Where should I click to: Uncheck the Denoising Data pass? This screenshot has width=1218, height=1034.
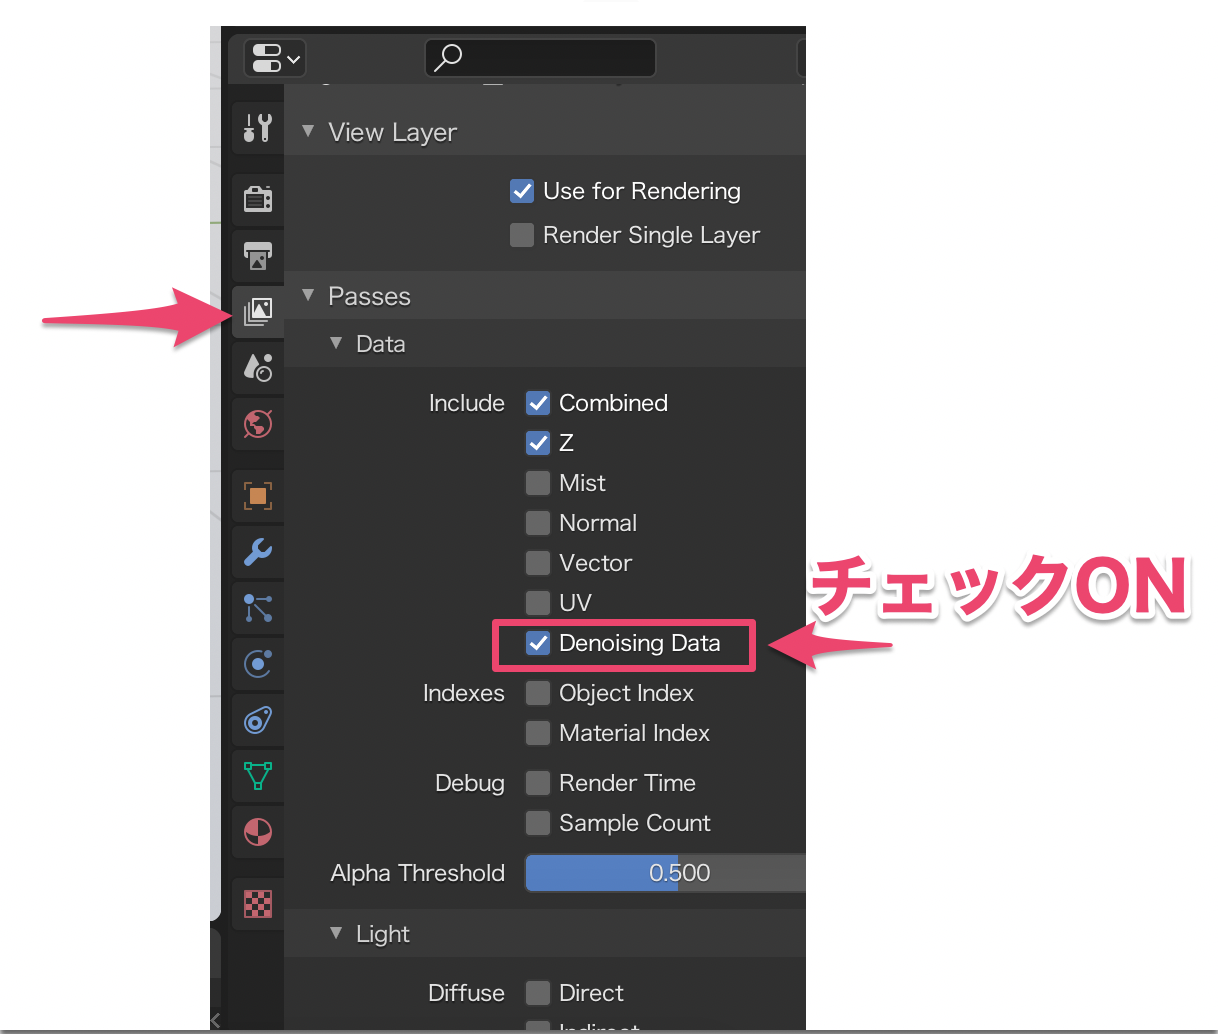(x=538, y=643)
